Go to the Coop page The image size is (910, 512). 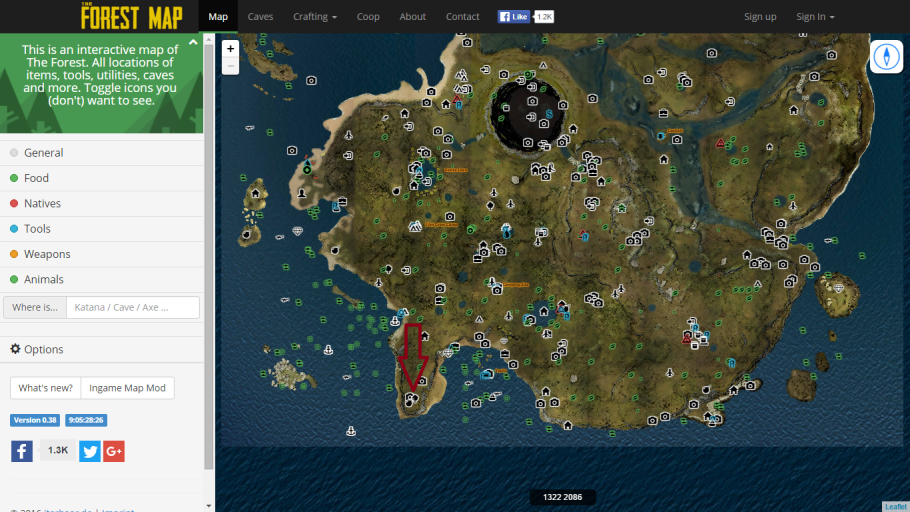[x=368, y=17]
